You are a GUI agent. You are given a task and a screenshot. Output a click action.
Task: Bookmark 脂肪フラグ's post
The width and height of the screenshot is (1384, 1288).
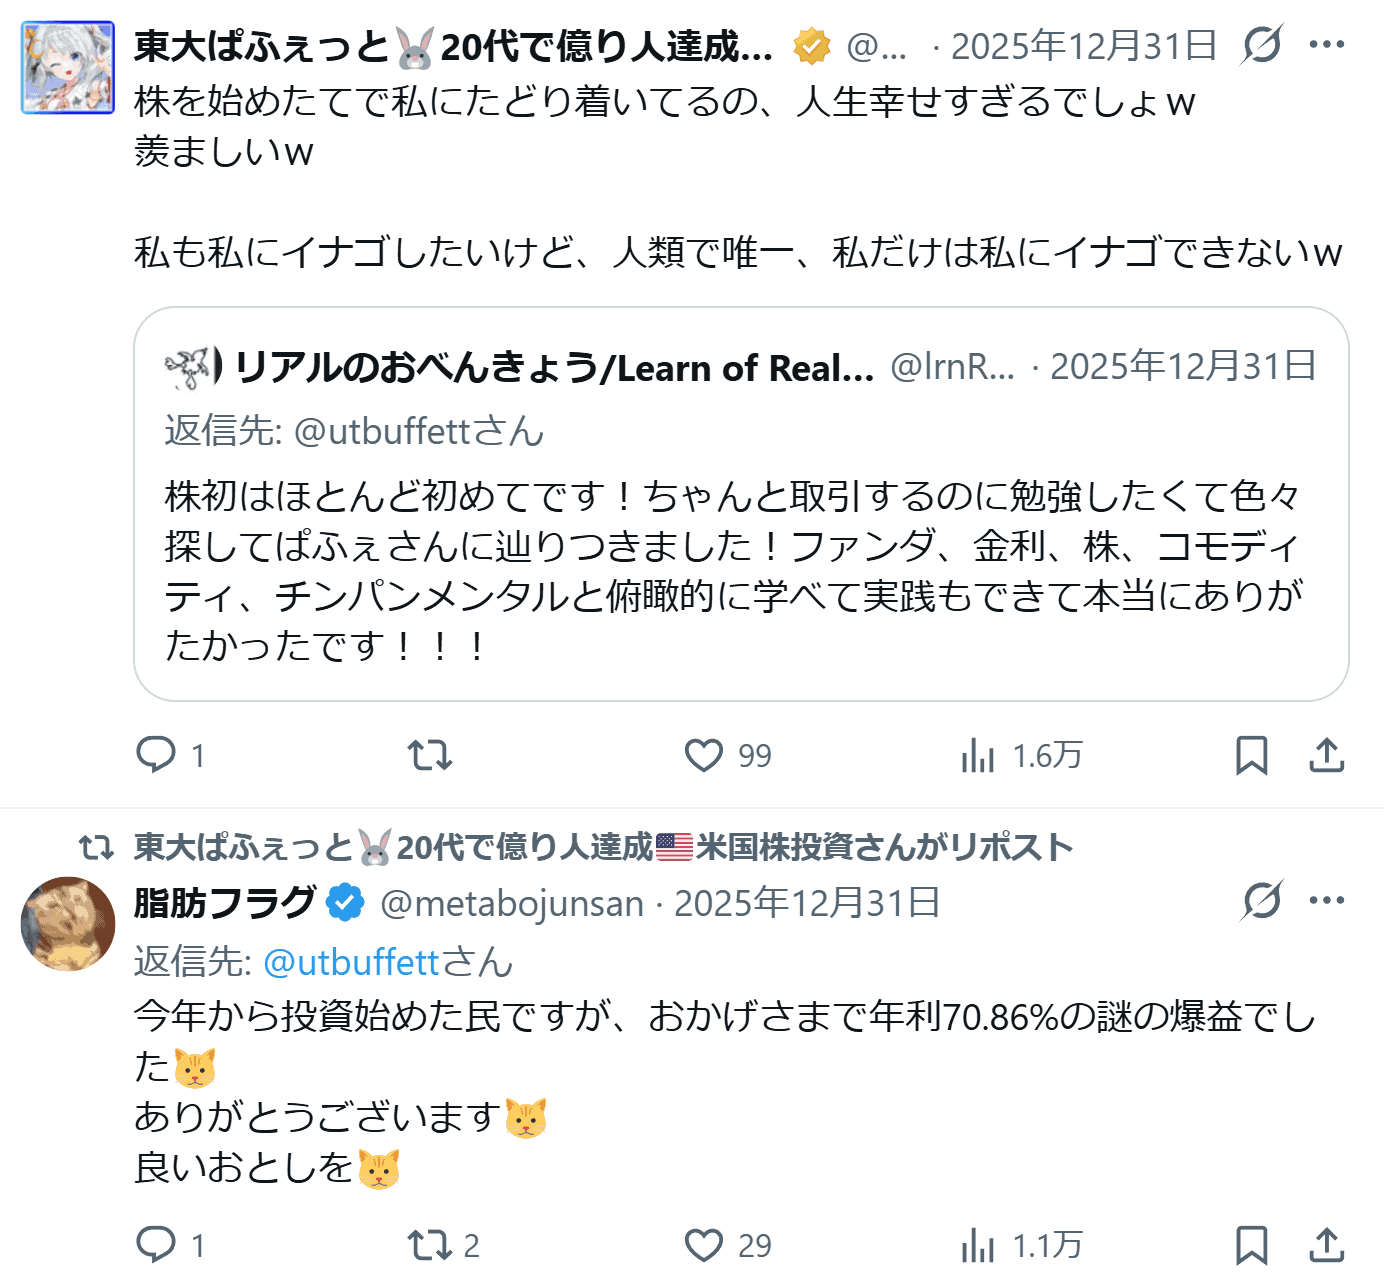(x=1252, y=1245)
